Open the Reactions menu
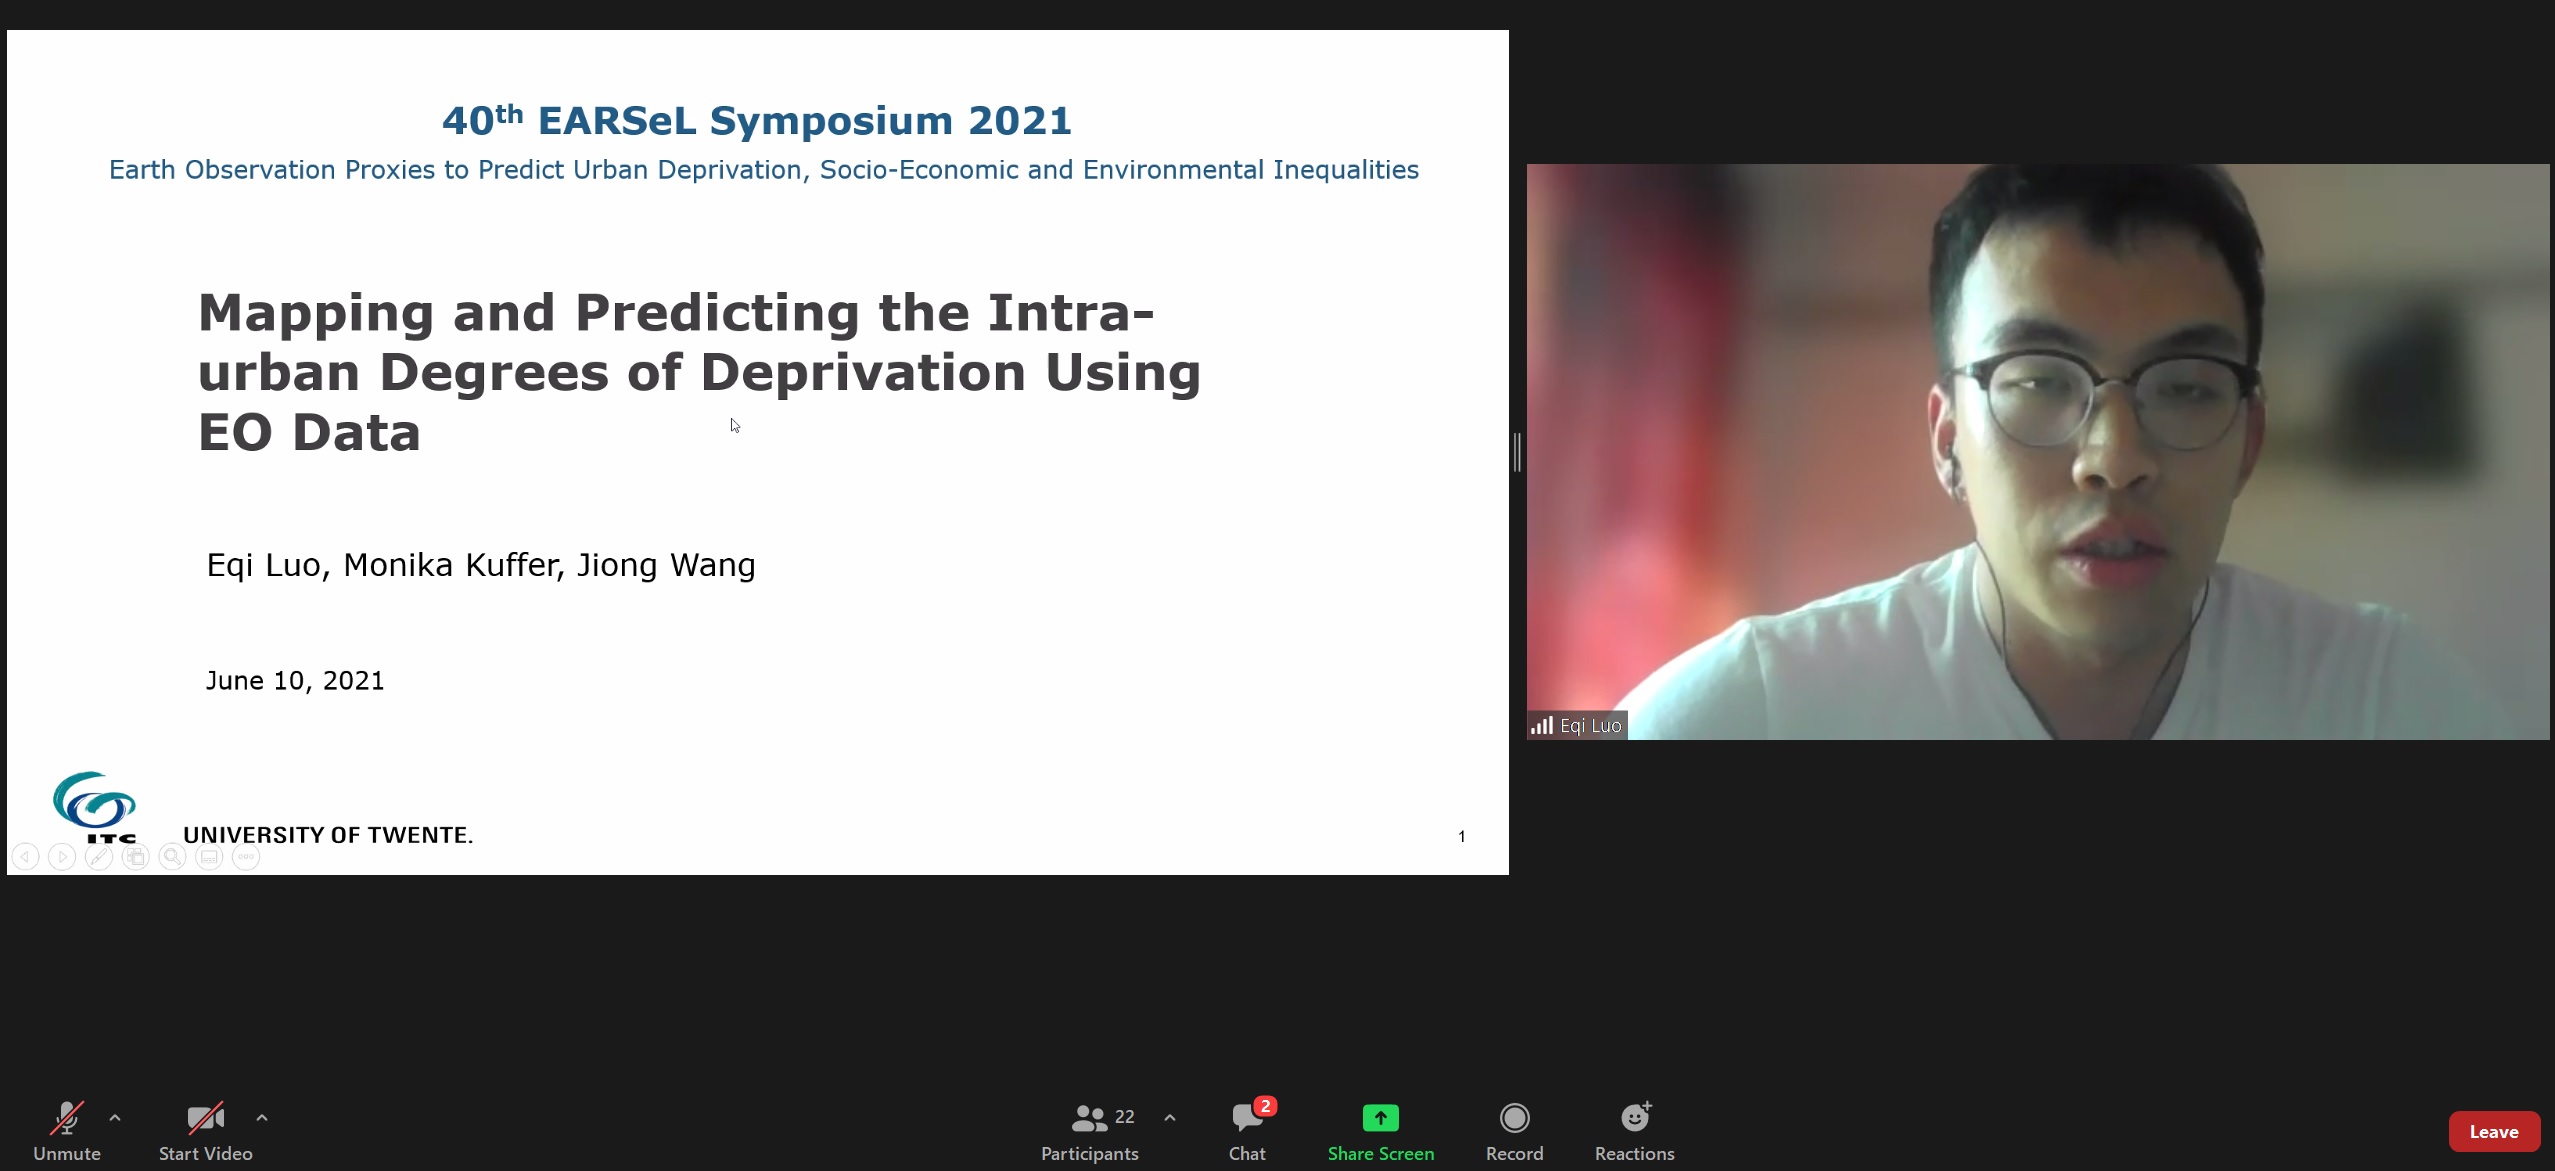2555x1171 pixels. [x=1635, y=1131]
